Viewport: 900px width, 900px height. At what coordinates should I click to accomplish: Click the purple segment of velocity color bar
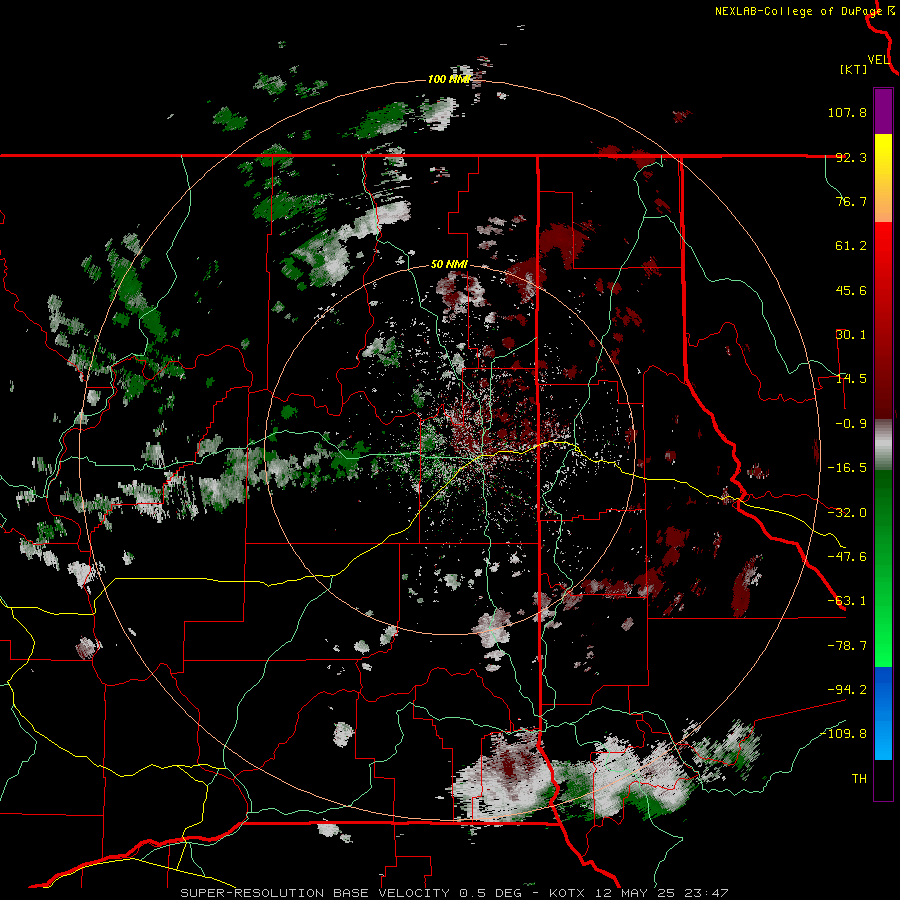tap(883, 111)
